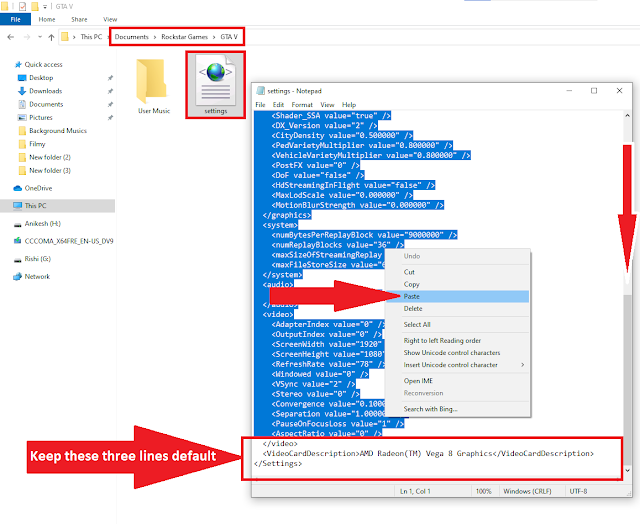Open Filmy folder in sidebar
This screenshot has width=640, height=524.
32,144
